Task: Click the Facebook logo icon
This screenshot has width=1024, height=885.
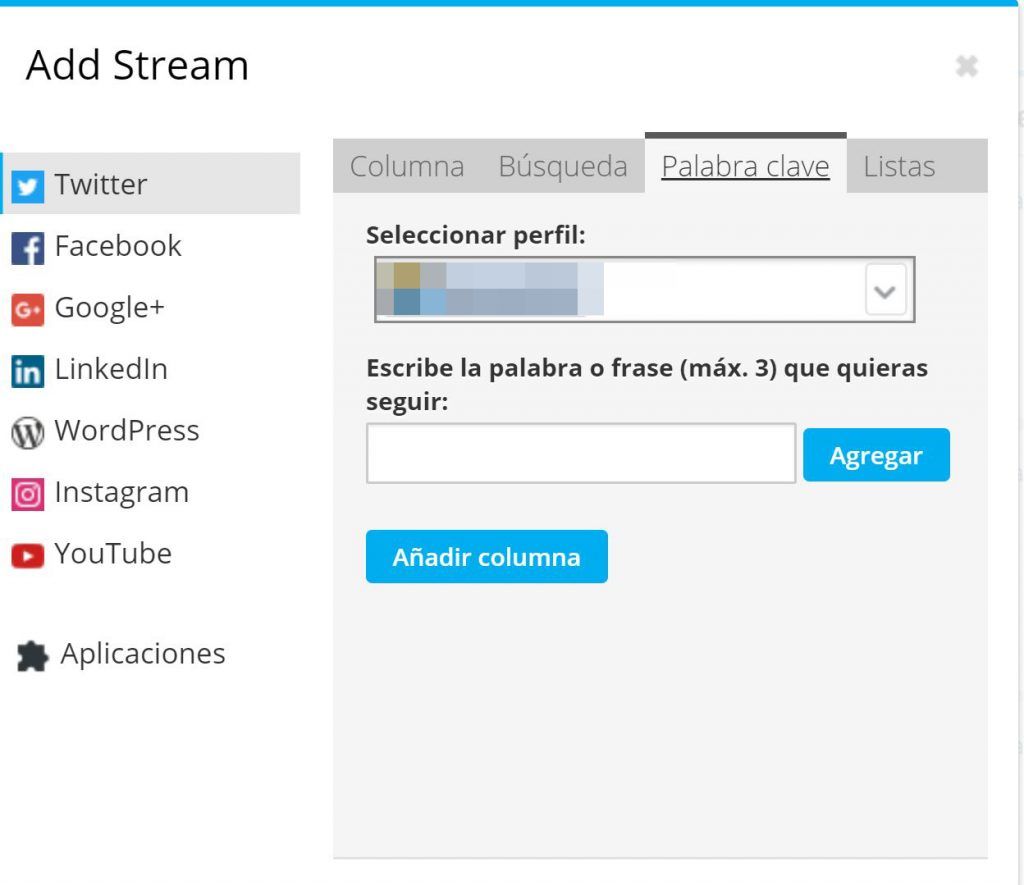Action: click(x=27, y=248)
